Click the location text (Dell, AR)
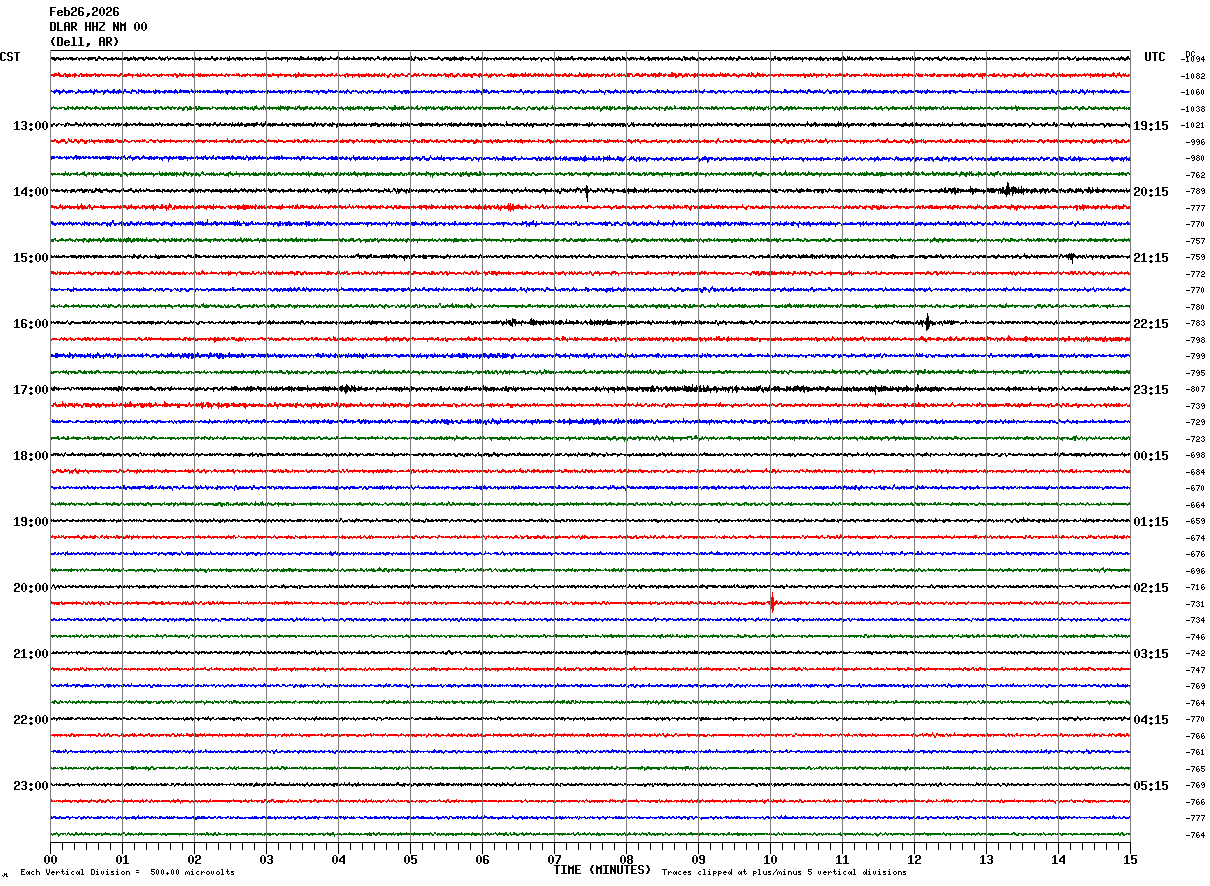This screenshot has height=886, width=1210. click(84, 42)
